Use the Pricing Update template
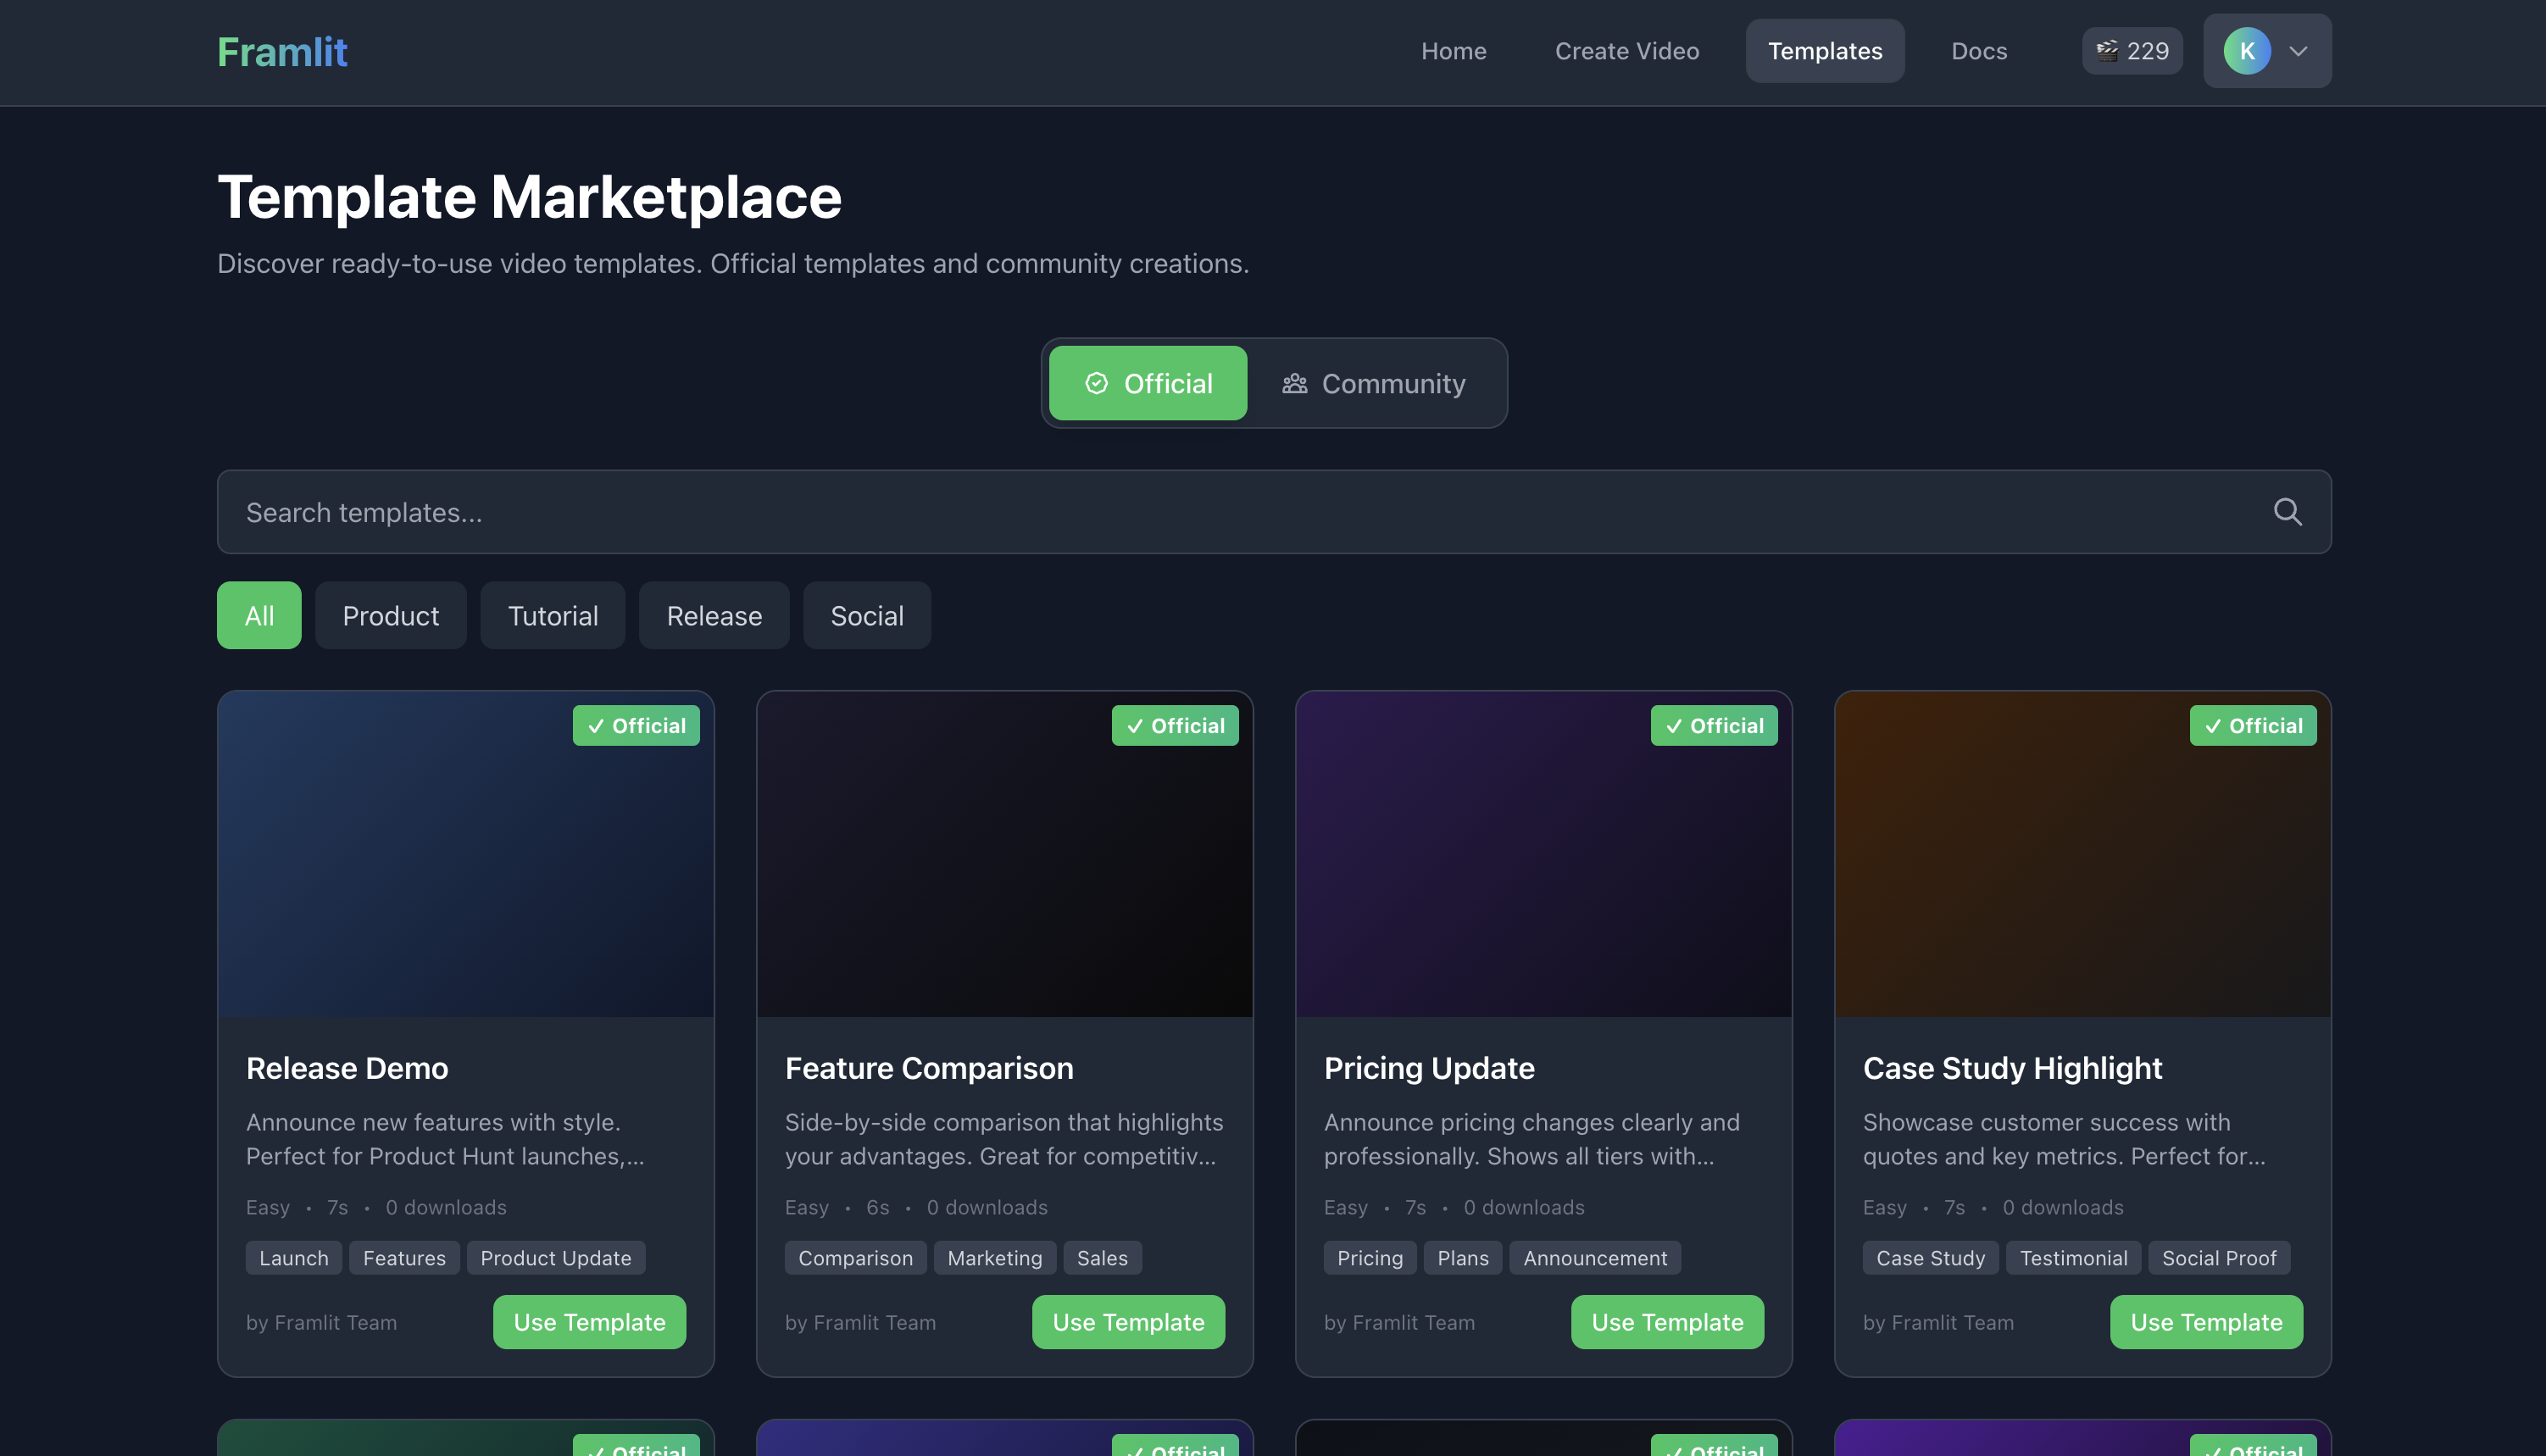This screenshot has width=2546, height=1456. (x=1667, y=1322)
